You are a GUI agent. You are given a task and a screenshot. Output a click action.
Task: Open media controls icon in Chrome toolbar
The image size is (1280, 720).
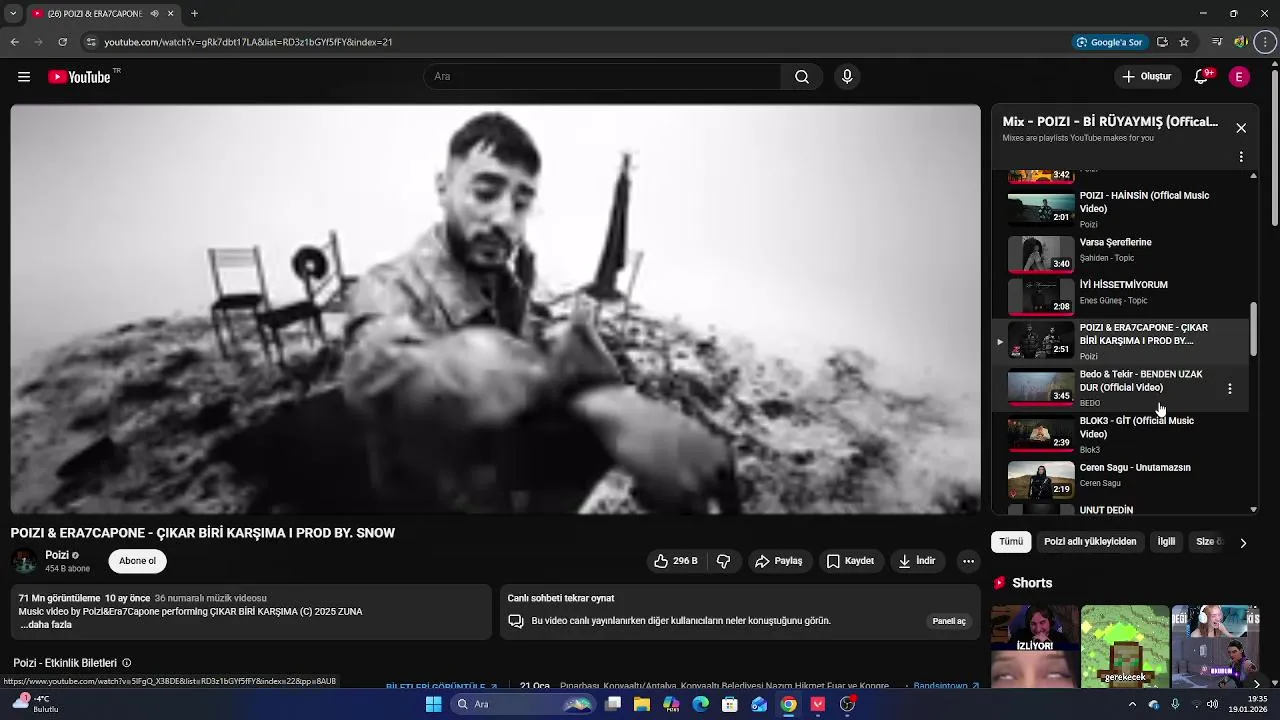[1217, 42]
